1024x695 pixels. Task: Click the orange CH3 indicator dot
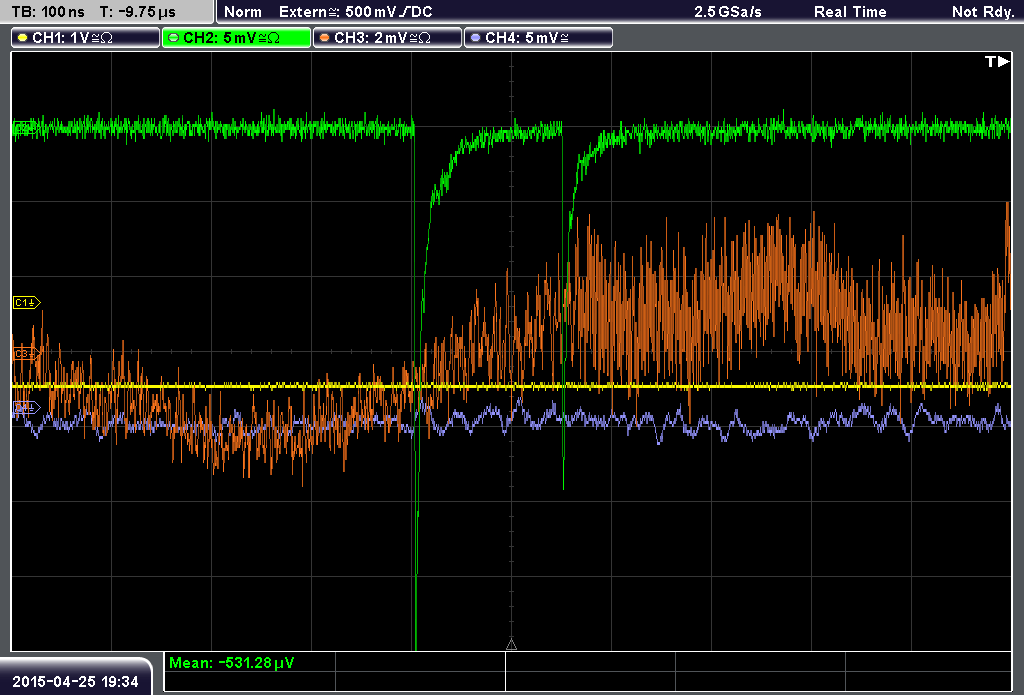(x=325, y=38)
